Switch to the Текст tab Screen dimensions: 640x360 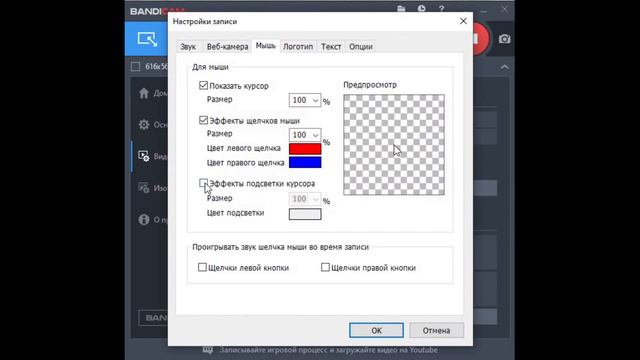(x=331, y=47)
